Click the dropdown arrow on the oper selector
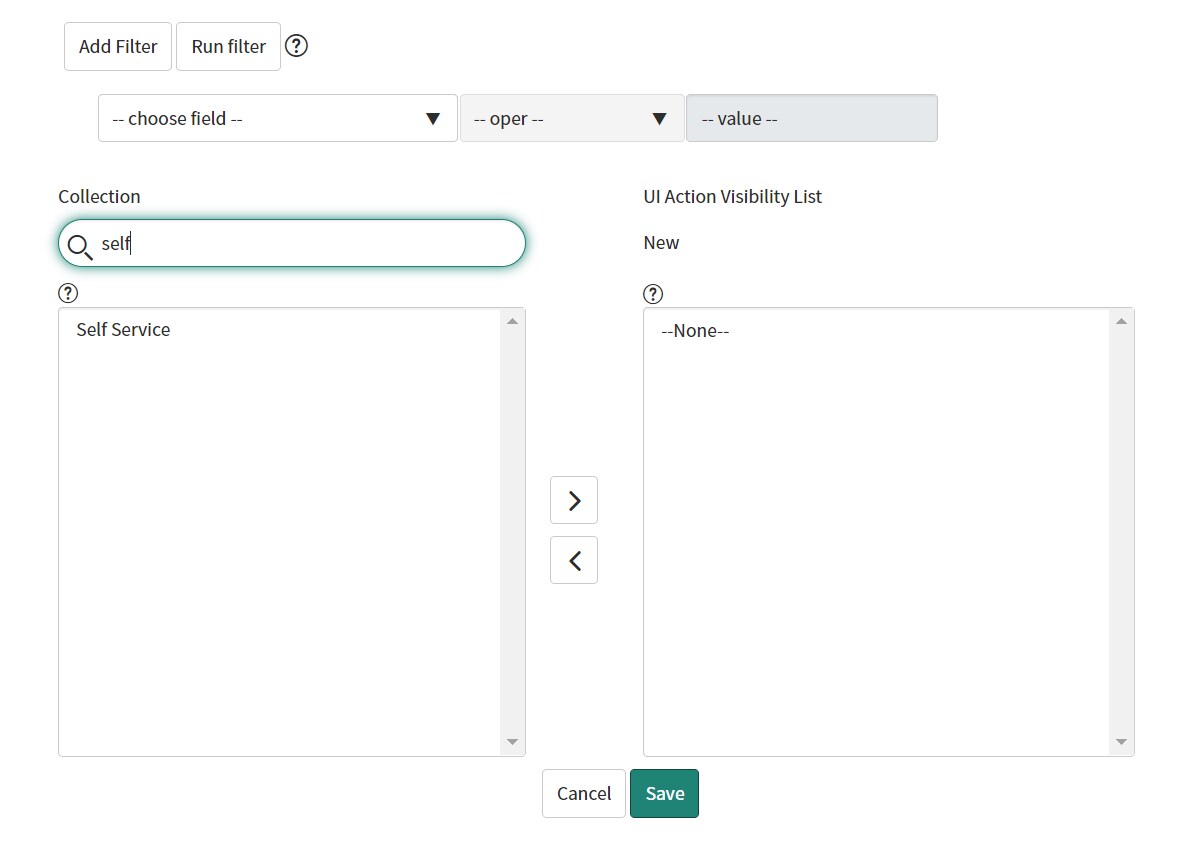The height and width of the screenshot is (844, 1191). click(x=659, y=118)
